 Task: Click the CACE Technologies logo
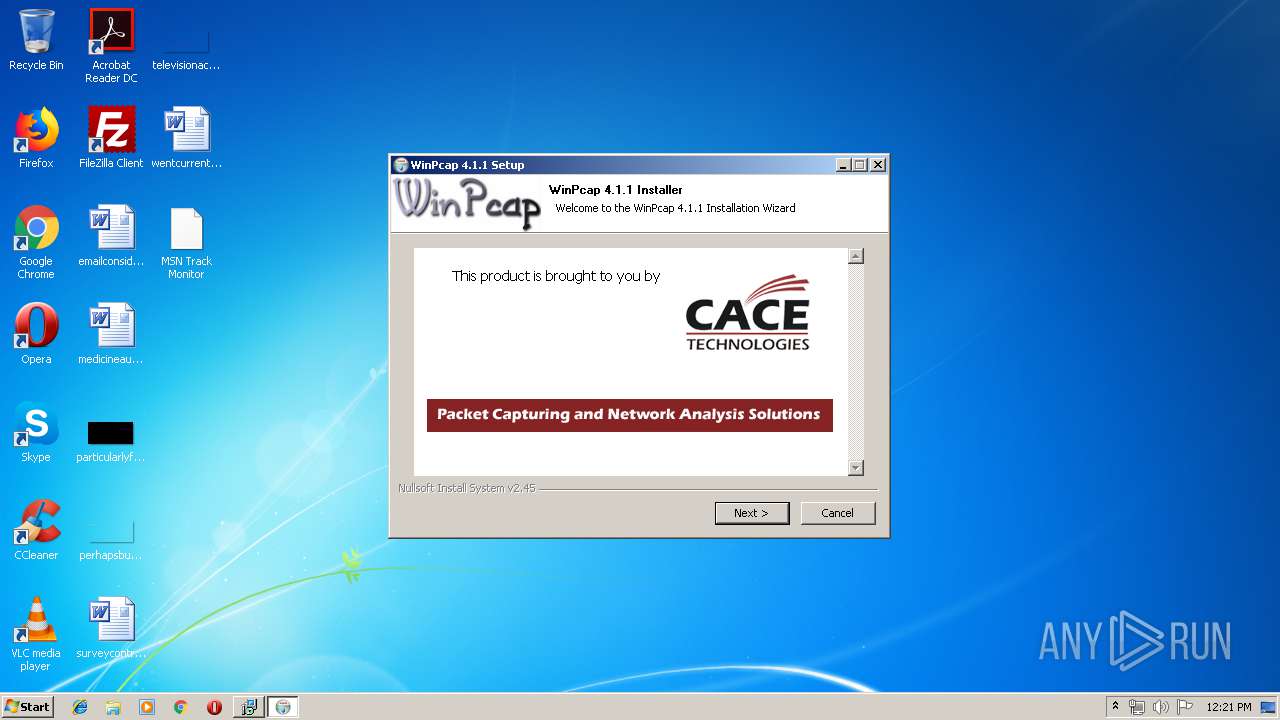pyautogui.click(x=747, y=314)
